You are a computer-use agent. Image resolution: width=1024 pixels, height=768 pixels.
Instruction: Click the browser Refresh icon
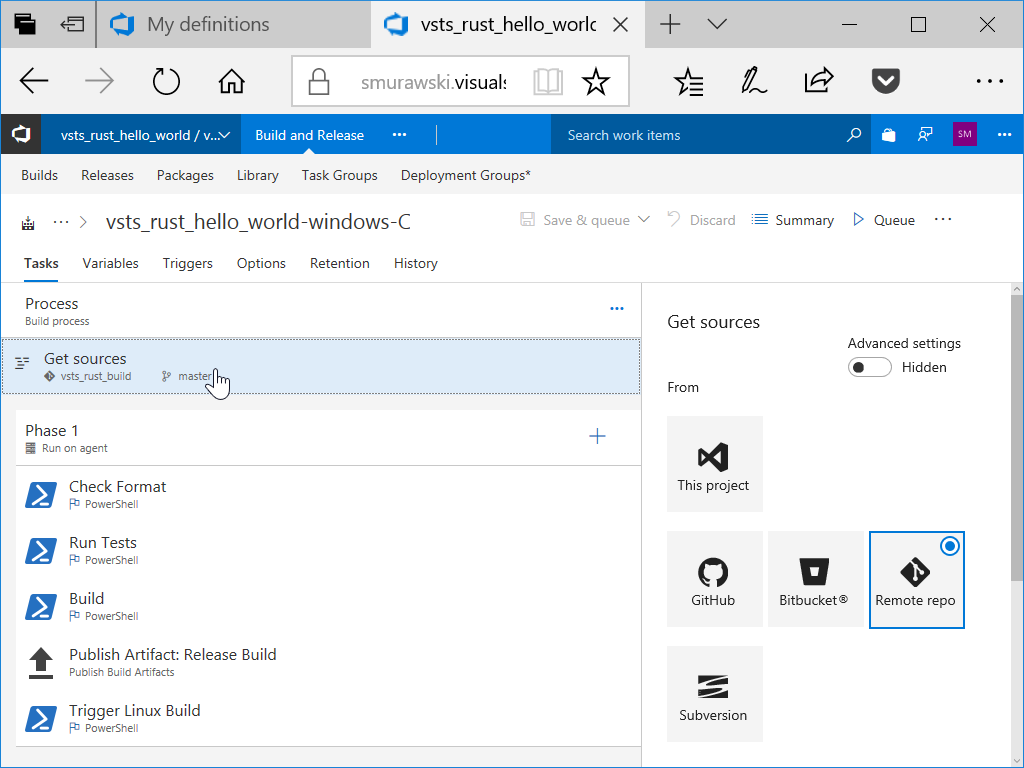[x=166, y=82]
